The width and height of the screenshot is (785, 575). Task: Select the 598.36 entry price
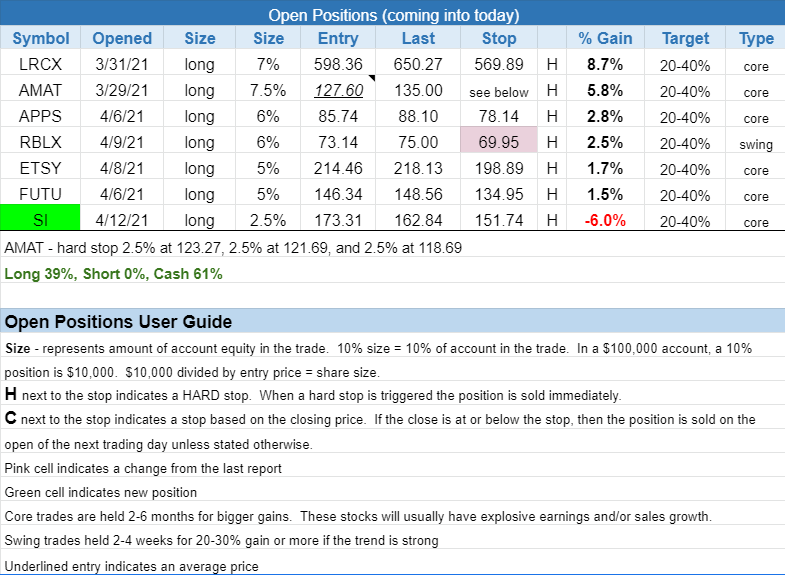338,64
